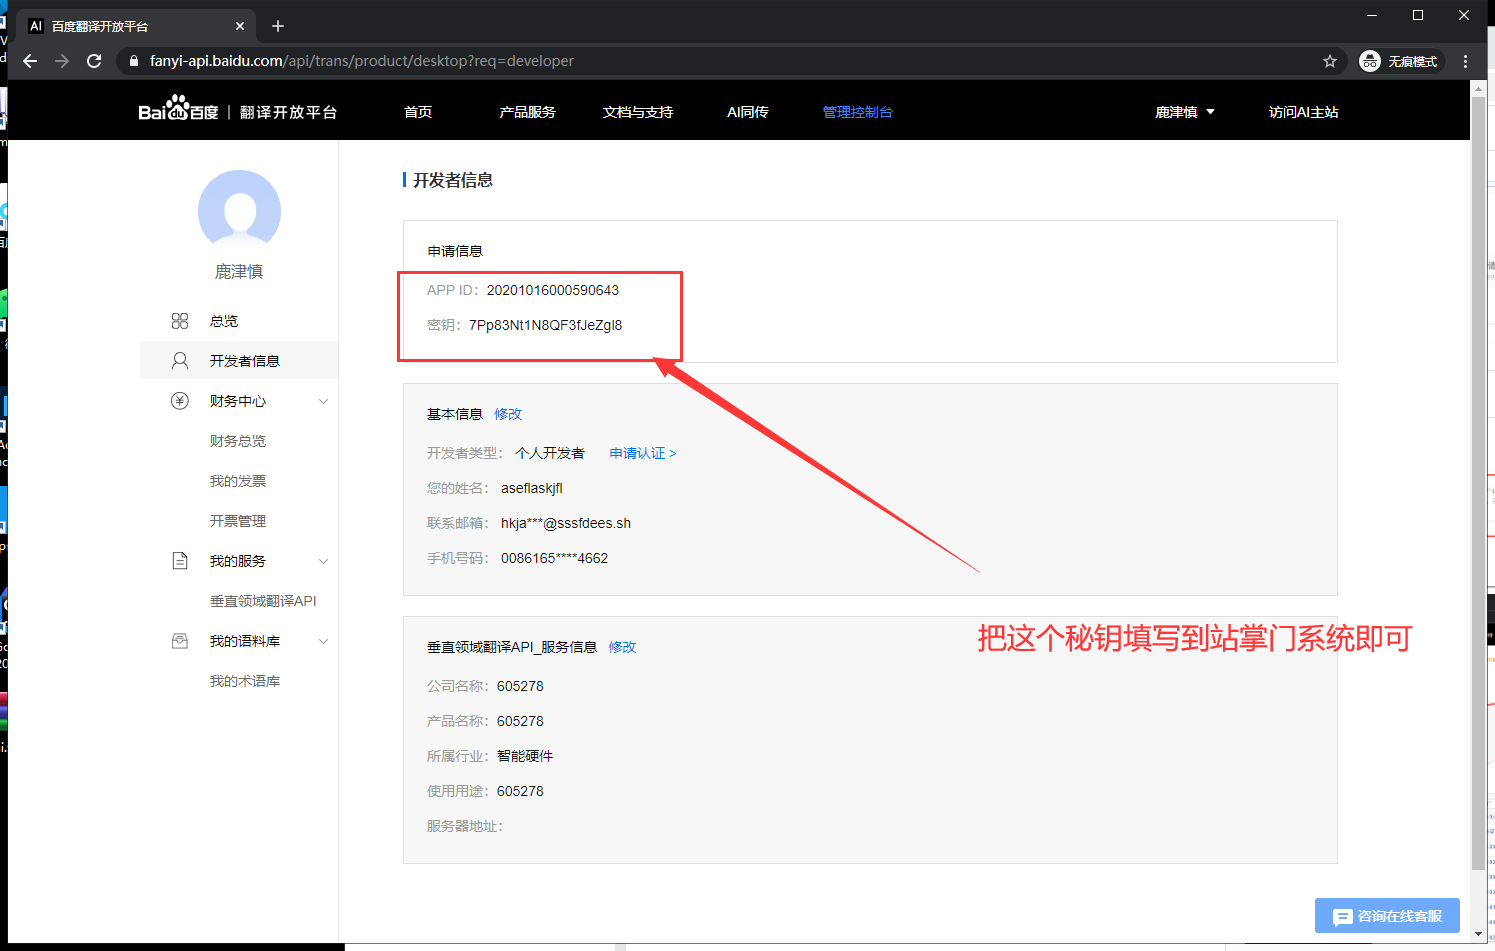
Task: Click the APP ID value 20201016000590643
Action: coord(553,290)
